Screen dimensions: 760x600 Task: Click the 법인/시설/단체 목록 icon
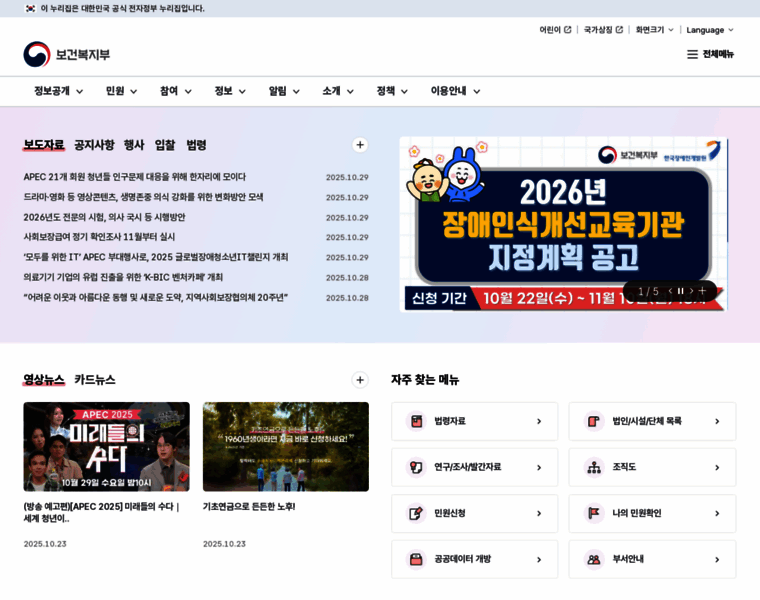pos(594,421)
